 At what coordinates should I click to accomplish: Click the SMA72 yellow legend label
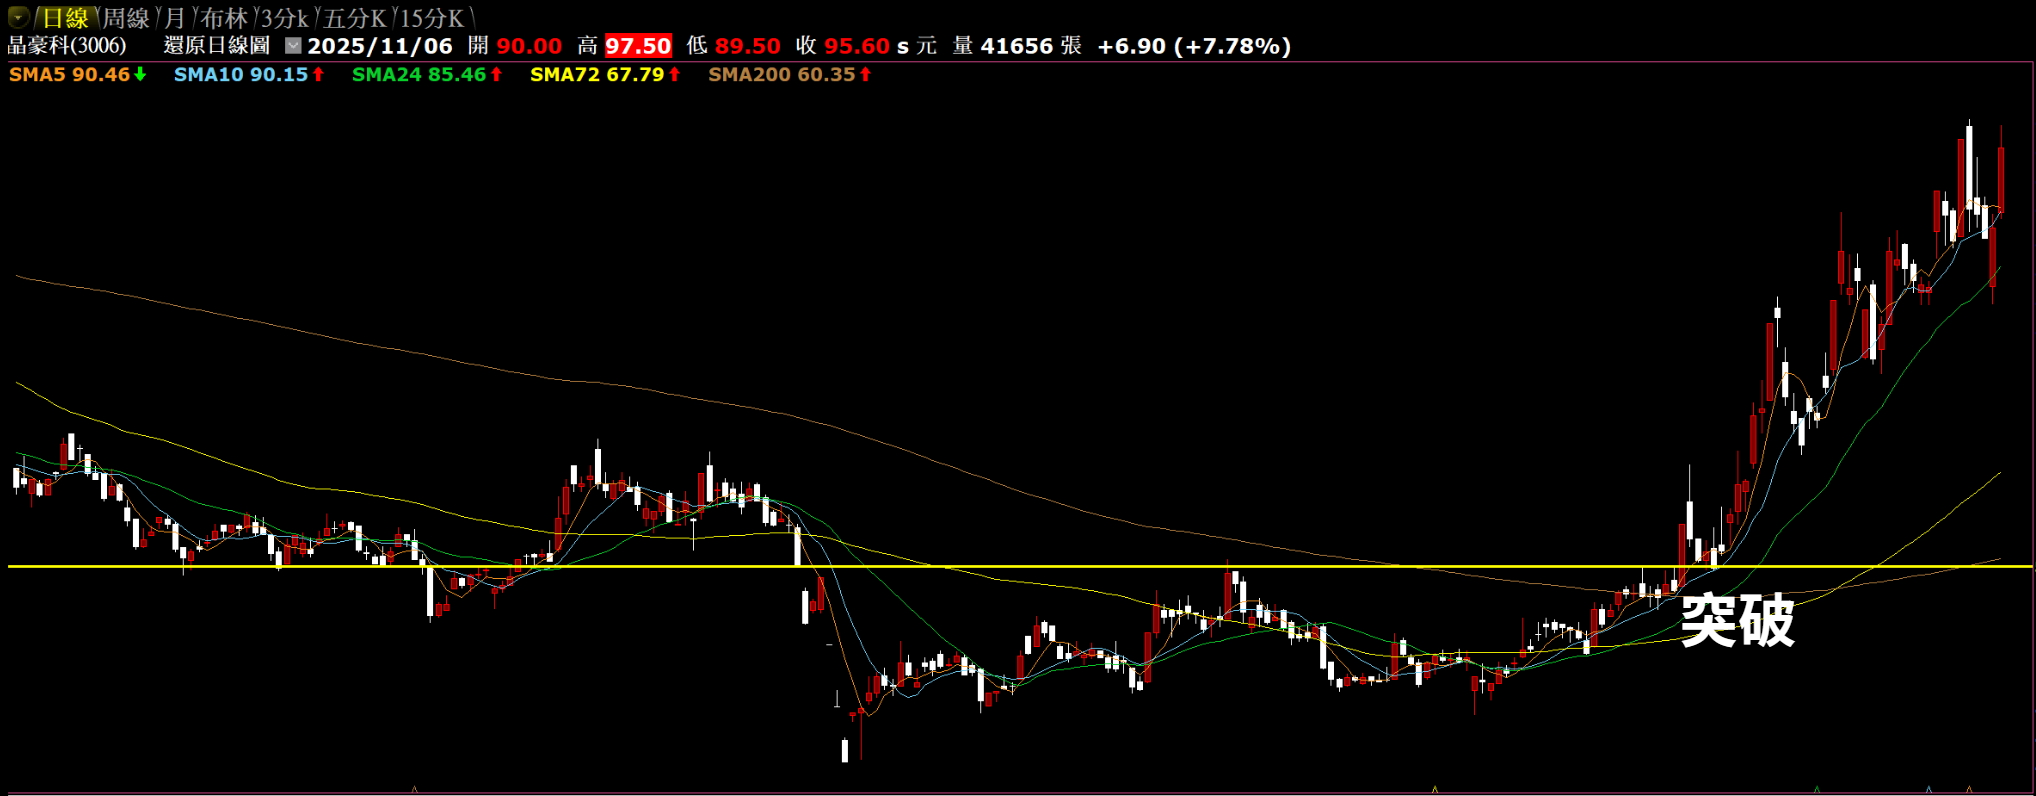pyautogui.click(x=596, y=74)
